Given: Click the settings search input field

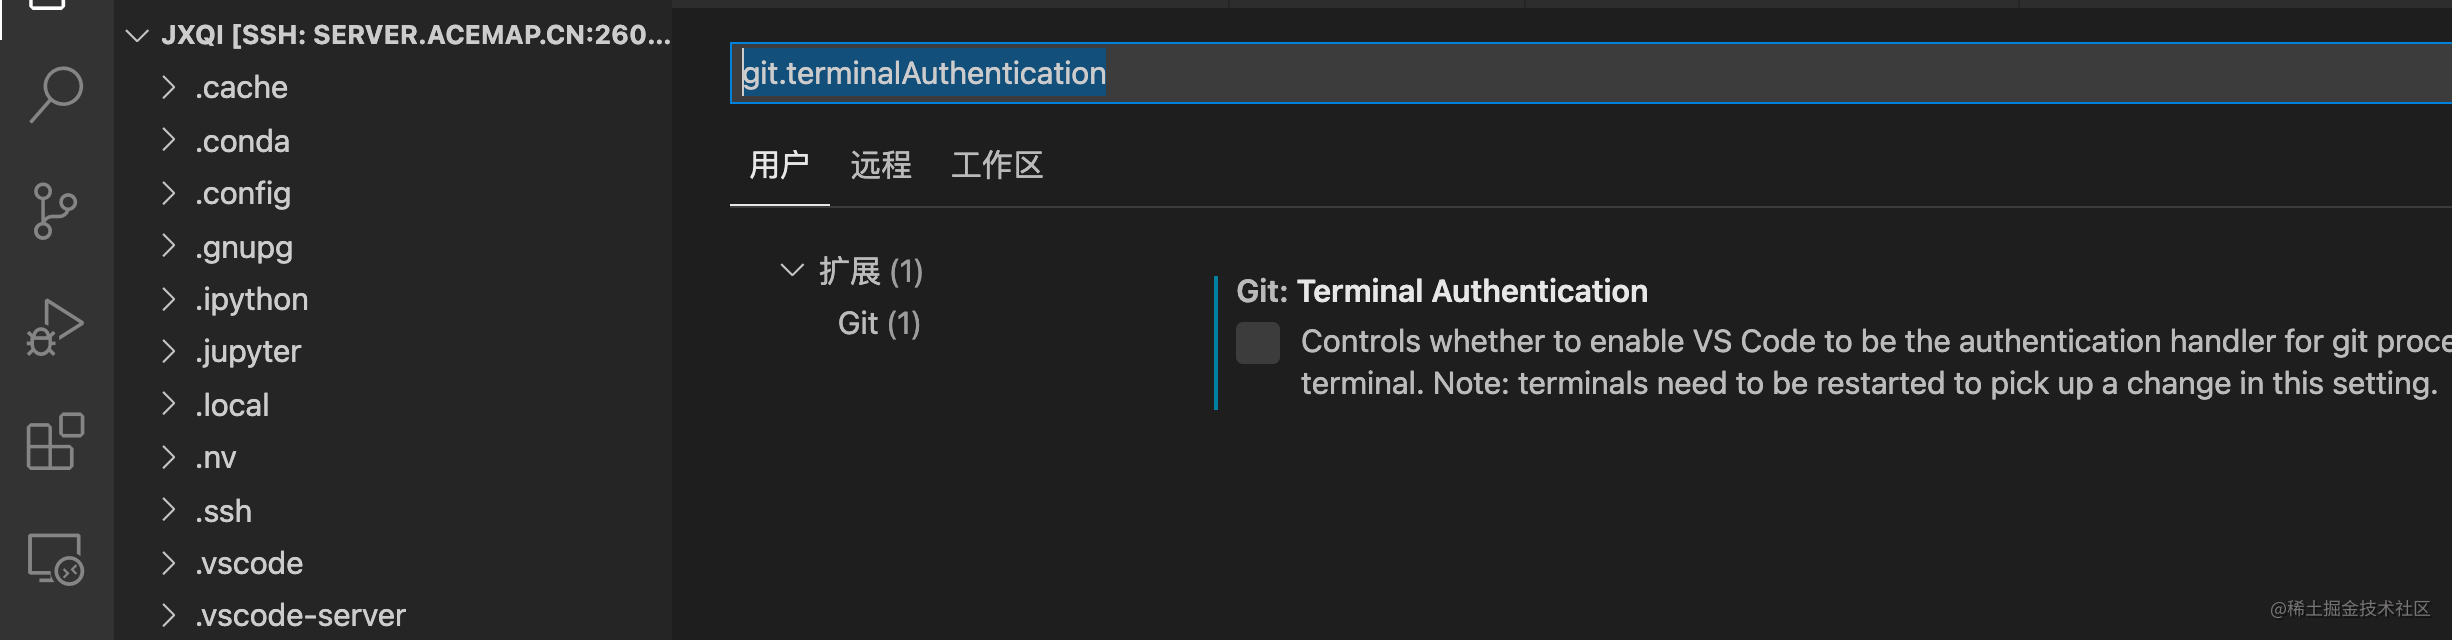Looking at the screenshot, I should point(1400,72).
